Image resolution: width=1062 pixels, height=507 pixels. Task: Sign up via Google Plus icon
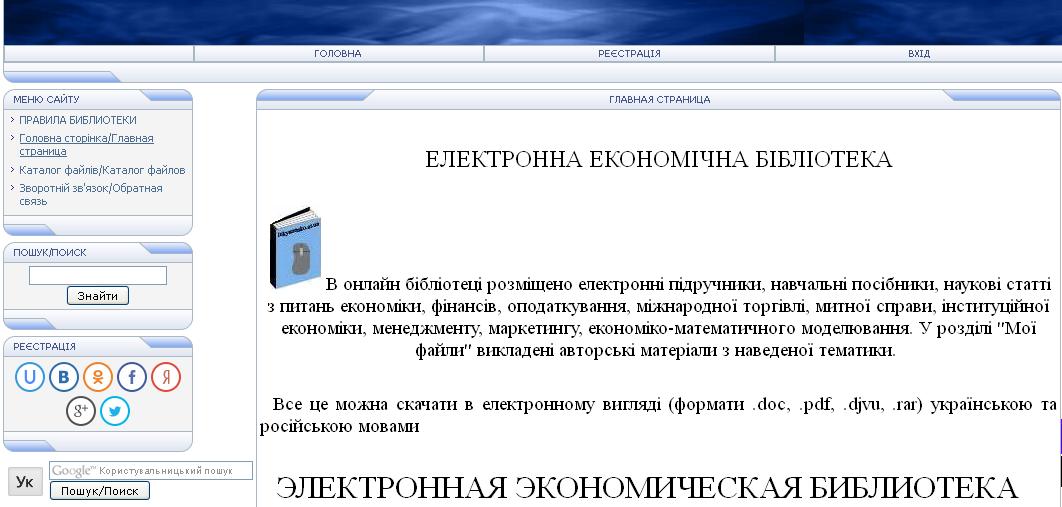pos(81,411)
